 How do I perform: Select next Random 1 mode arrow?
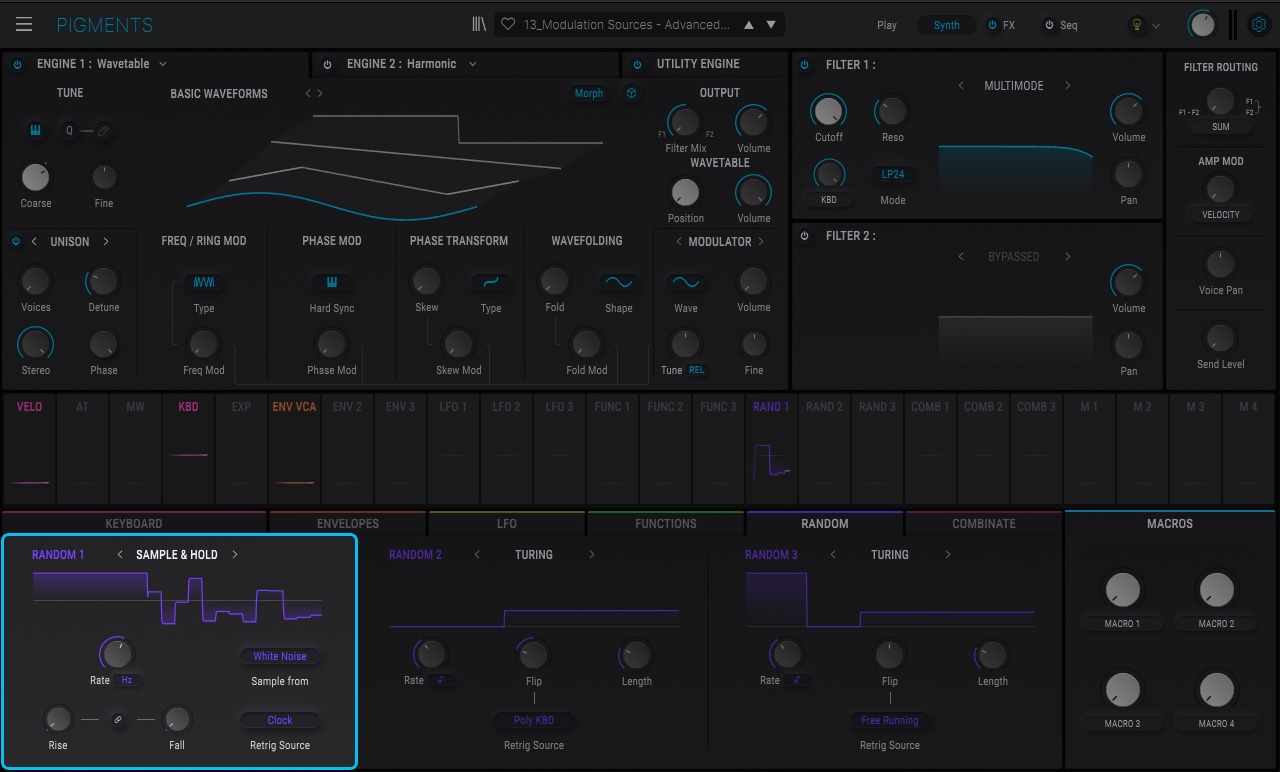tap(235, 555)
